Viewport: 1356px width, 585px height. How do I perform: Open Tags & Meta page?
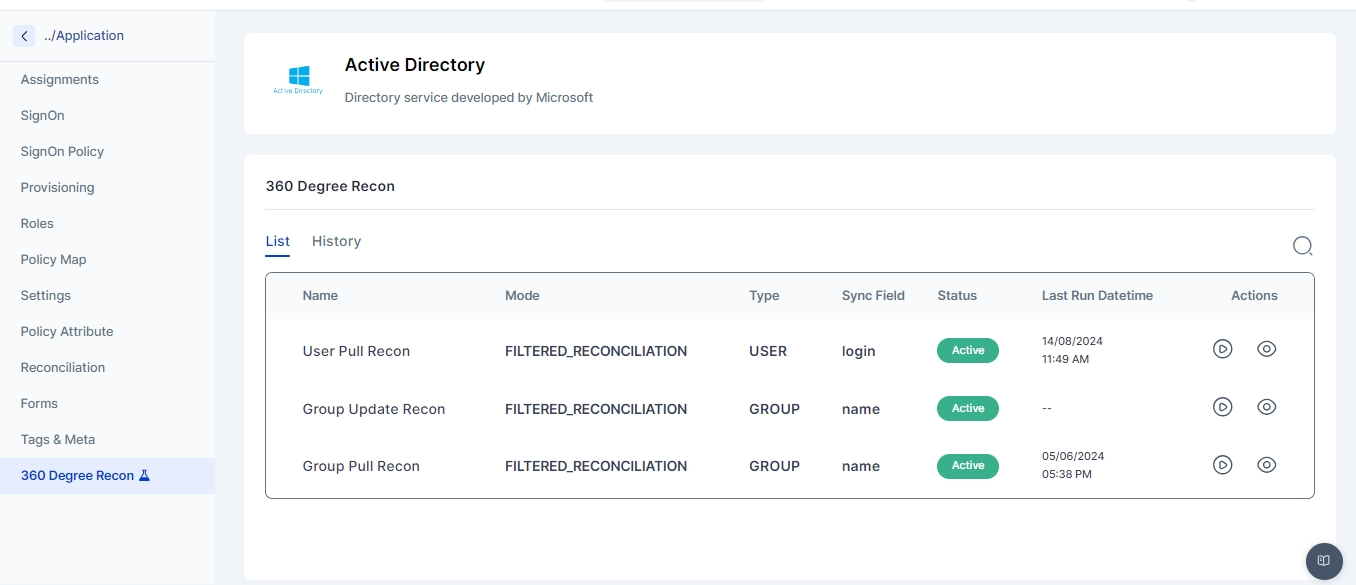click(x=58, y=440)
